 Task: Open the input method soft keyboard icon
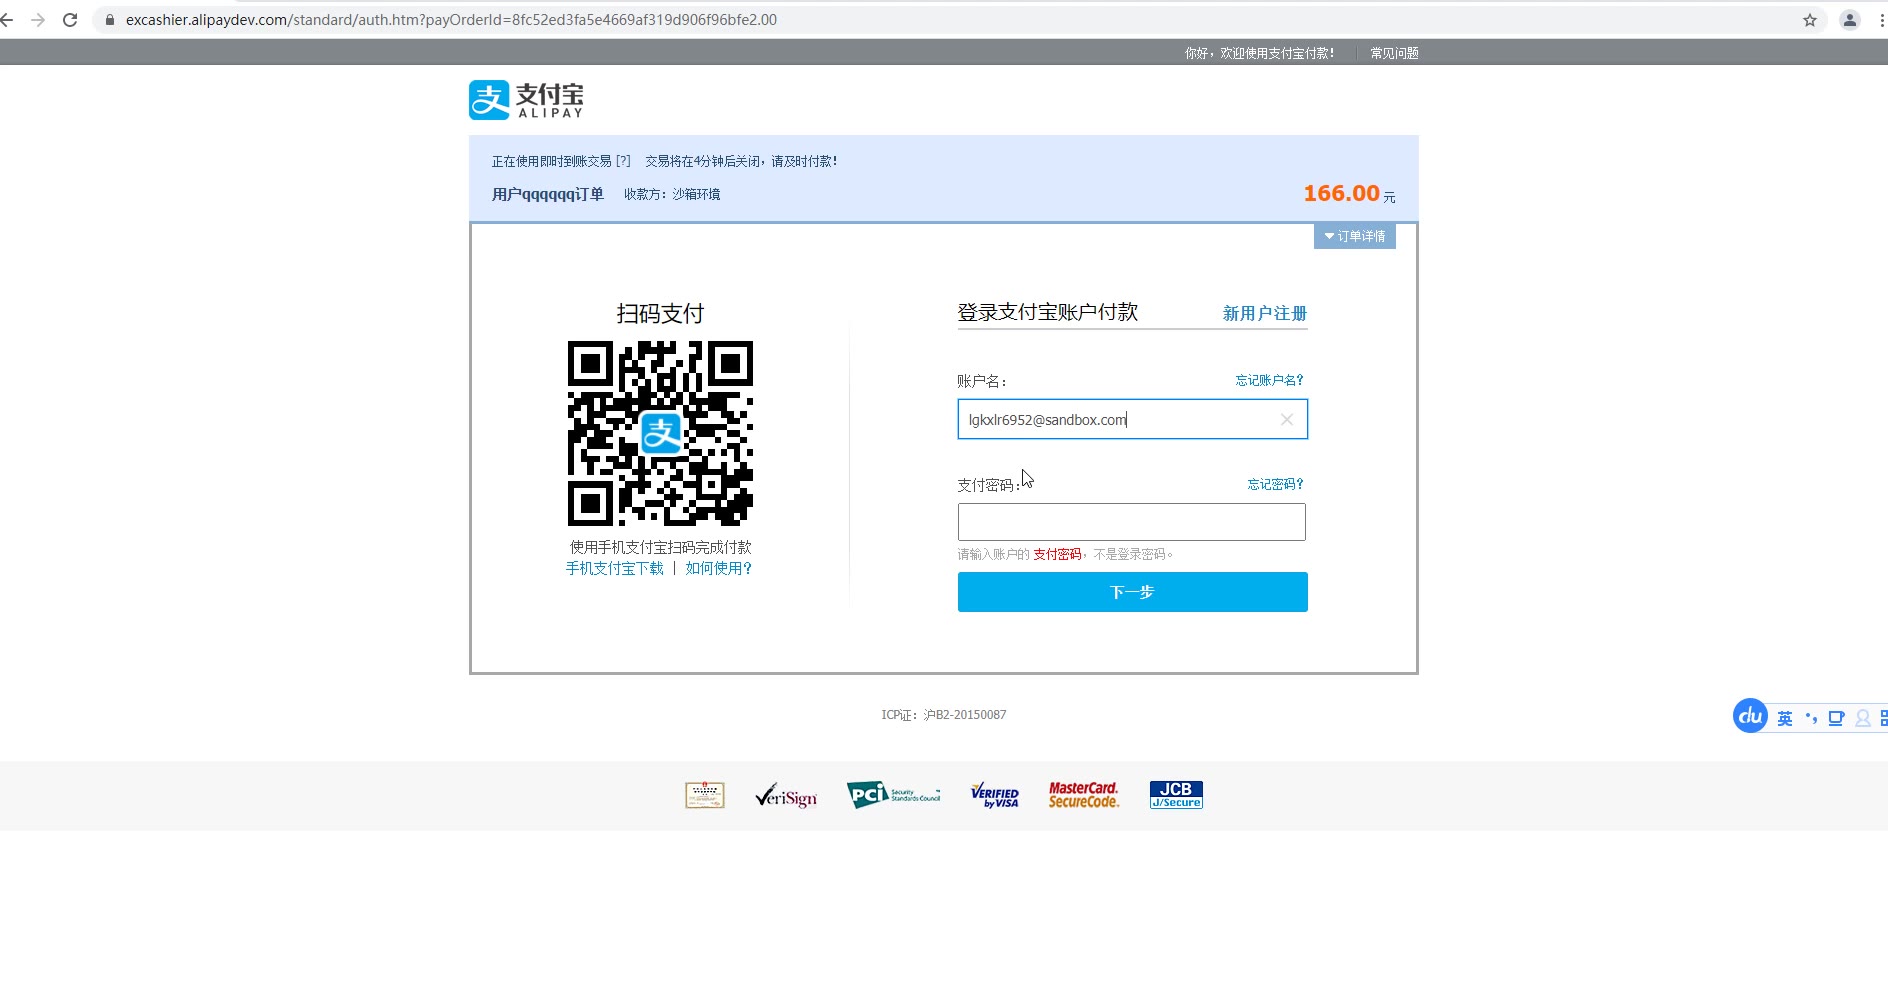[1836, 718]
